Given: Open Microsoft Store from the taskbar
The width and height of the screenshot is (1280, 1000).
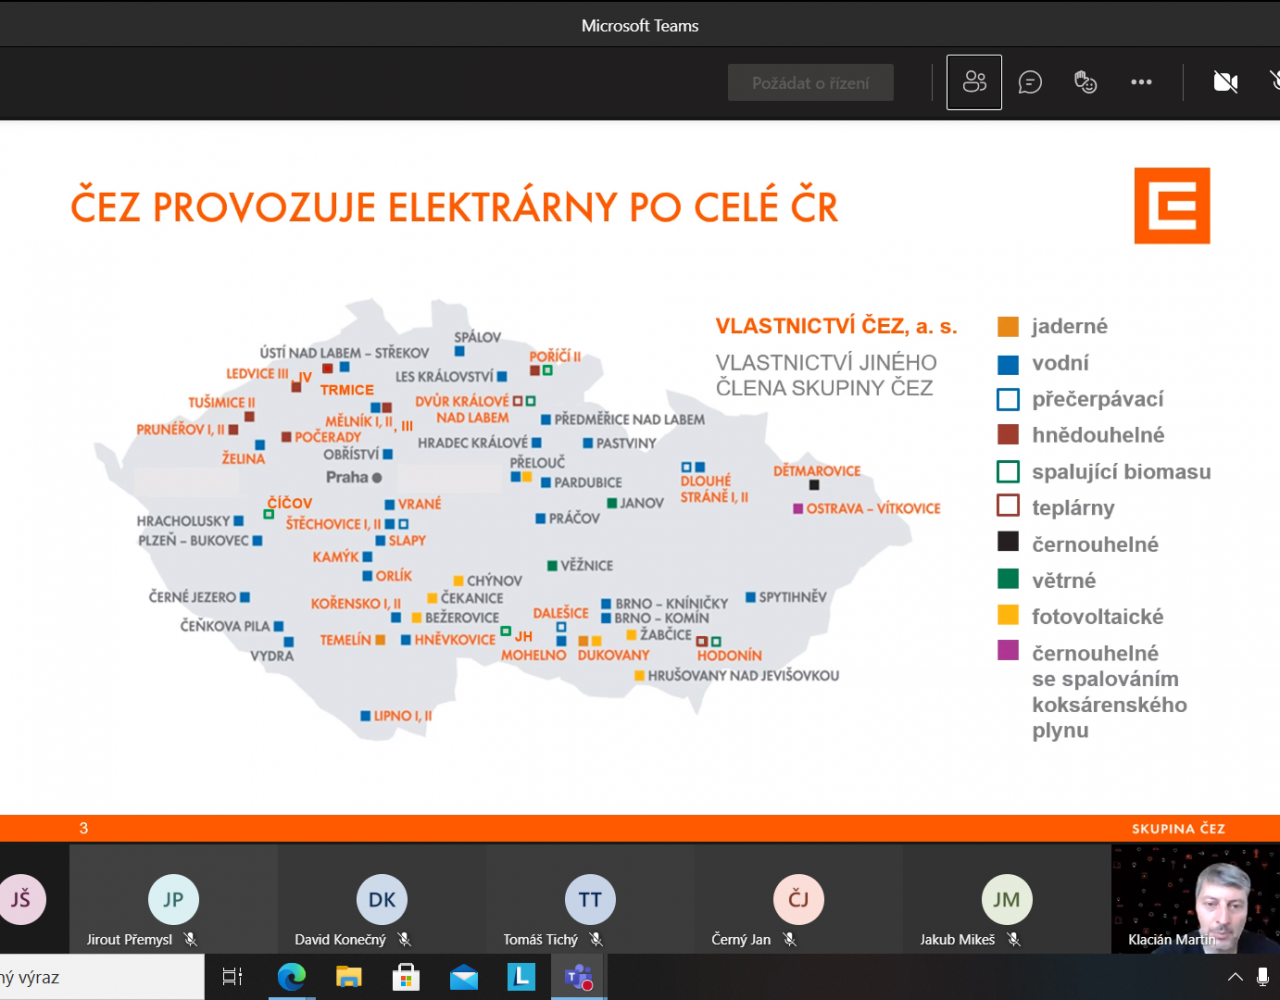Looking at the screenshot, I should click(406, 977).
